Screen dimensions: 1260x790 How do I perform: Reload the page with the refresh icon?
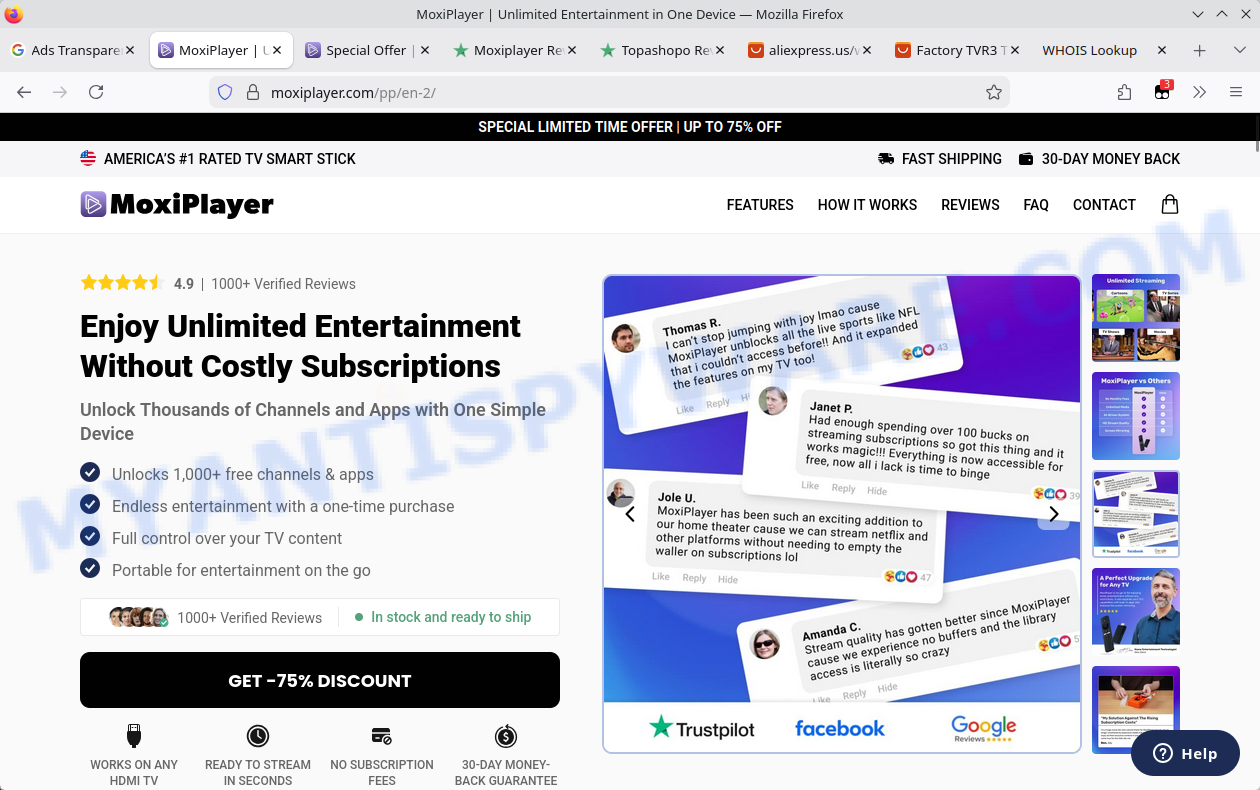(x=96, y=92)
